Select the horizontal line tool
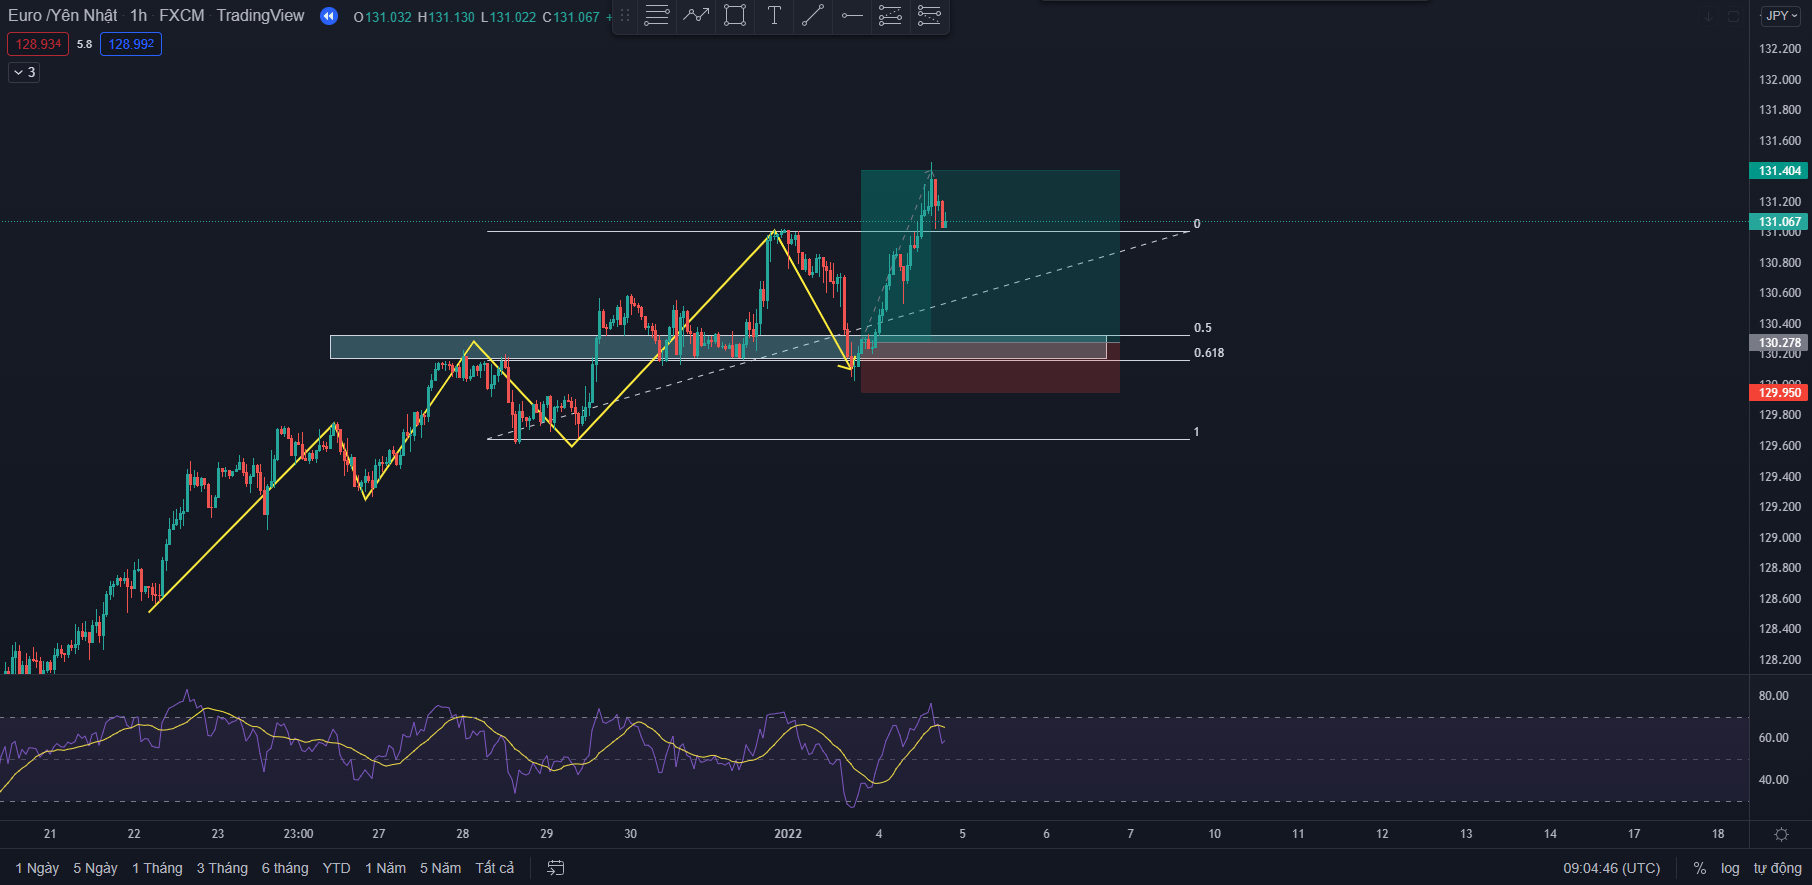Viewport: 1812px width, 885px height. click(852, 16)
